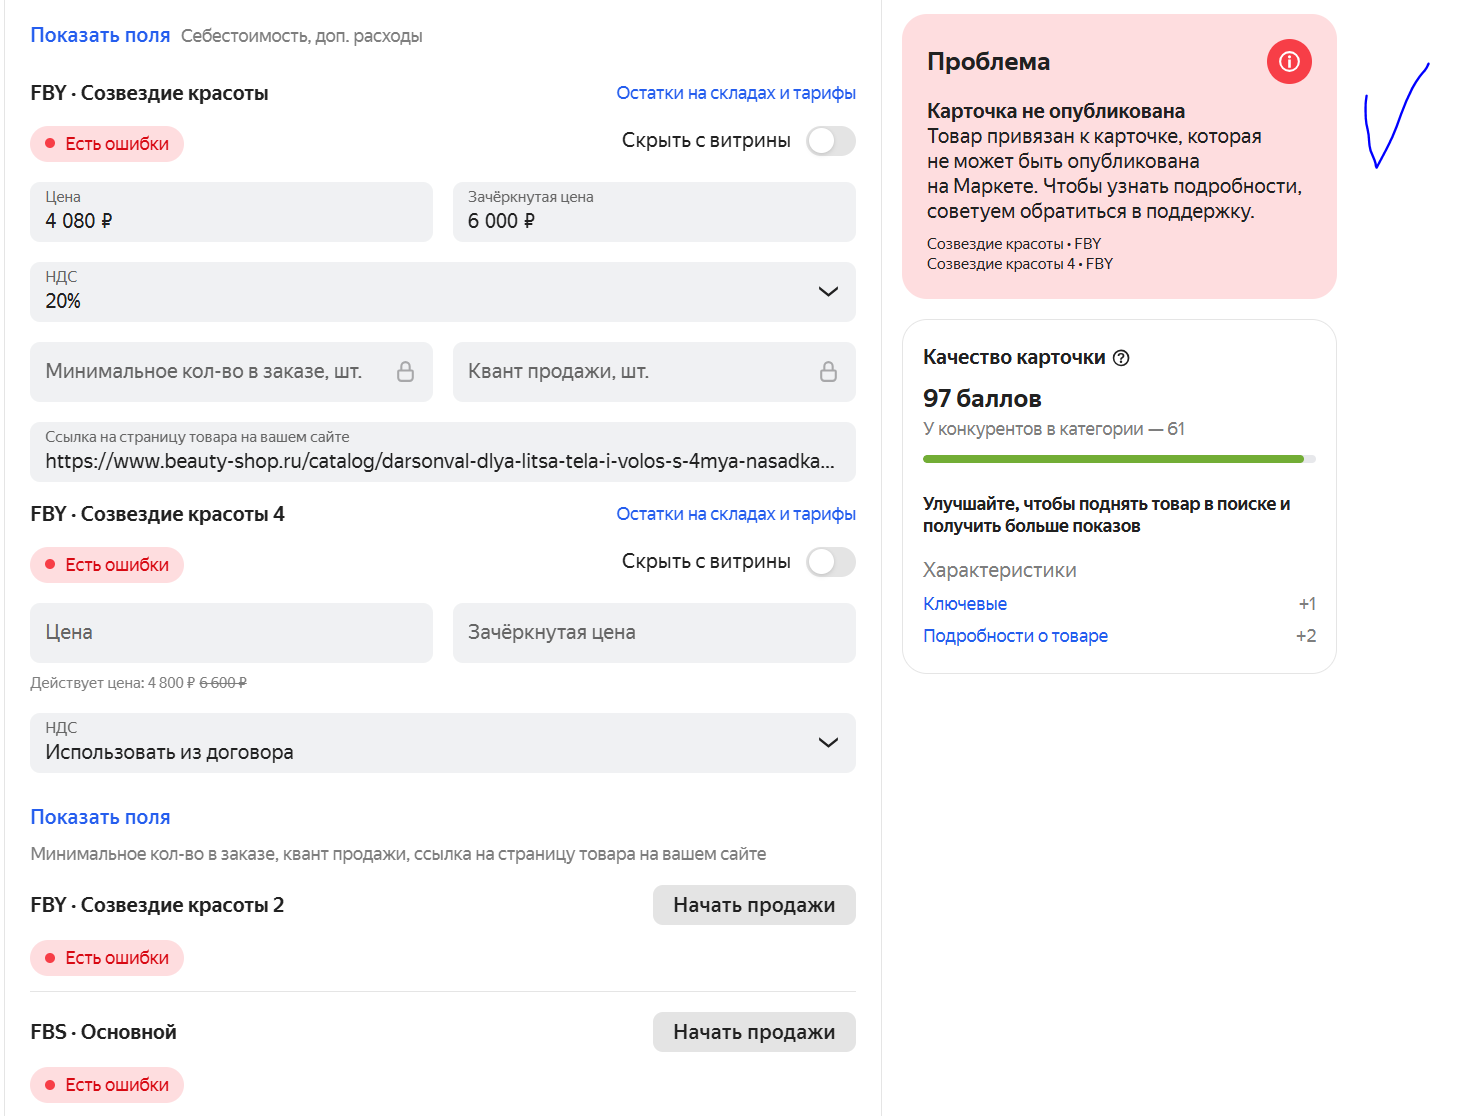Open the НДС Использовать из договора dropdown
The width and height of the screenshot is (1467, 1116).
[x=828, y=743]
